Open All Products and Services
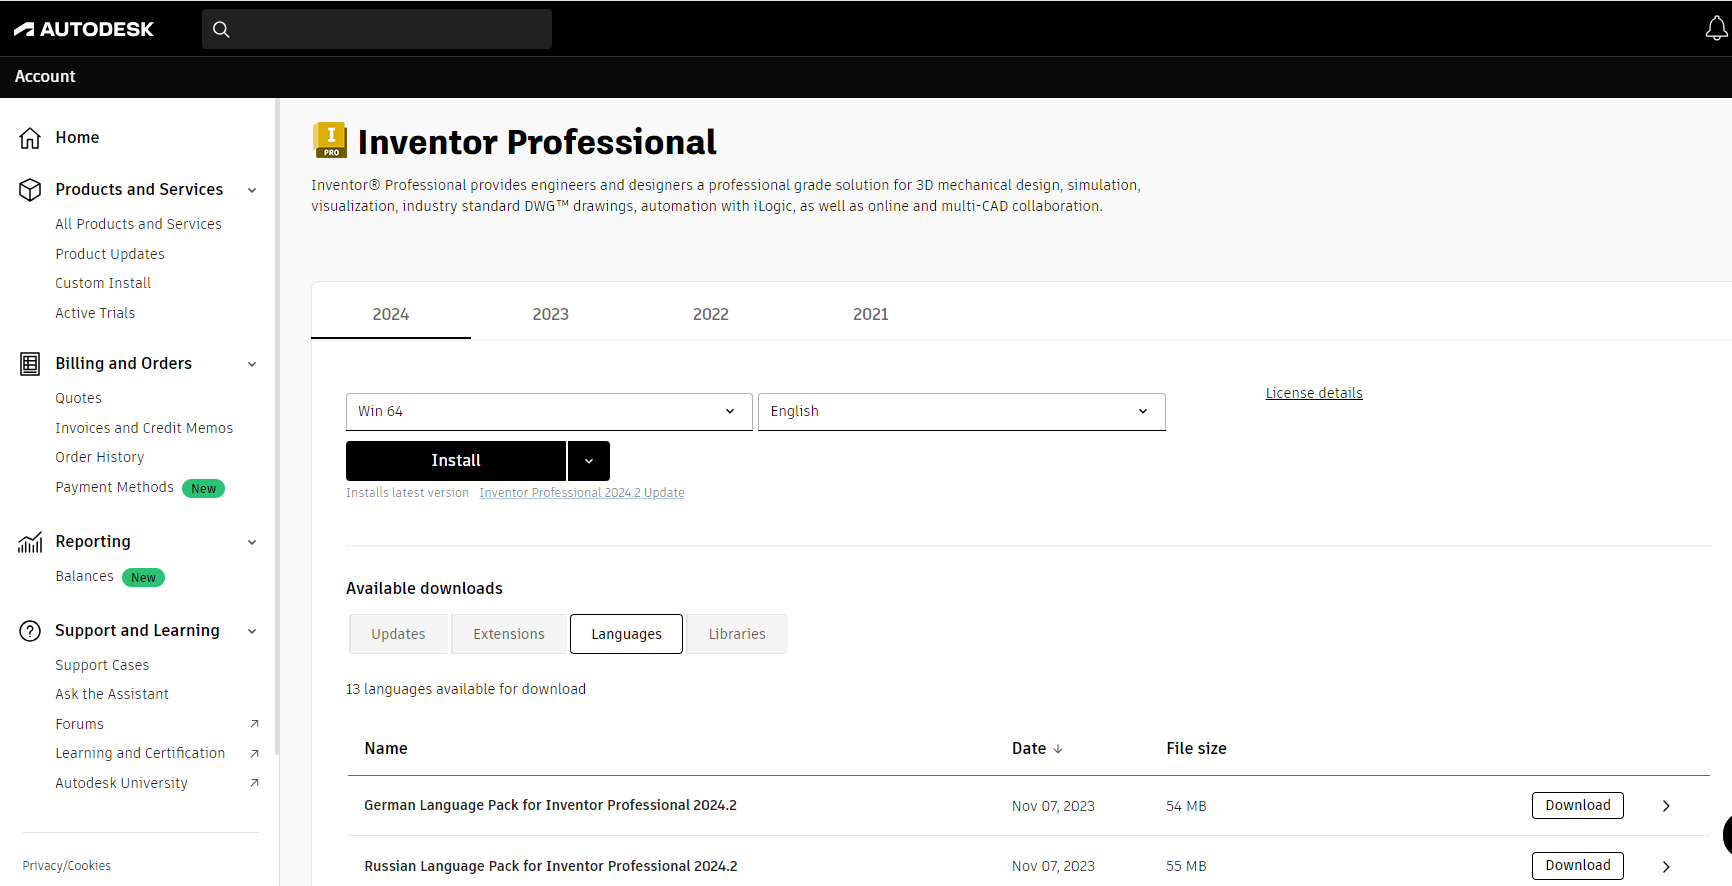The height and width of the screenshot is (886, 1732). click(139, 224)
